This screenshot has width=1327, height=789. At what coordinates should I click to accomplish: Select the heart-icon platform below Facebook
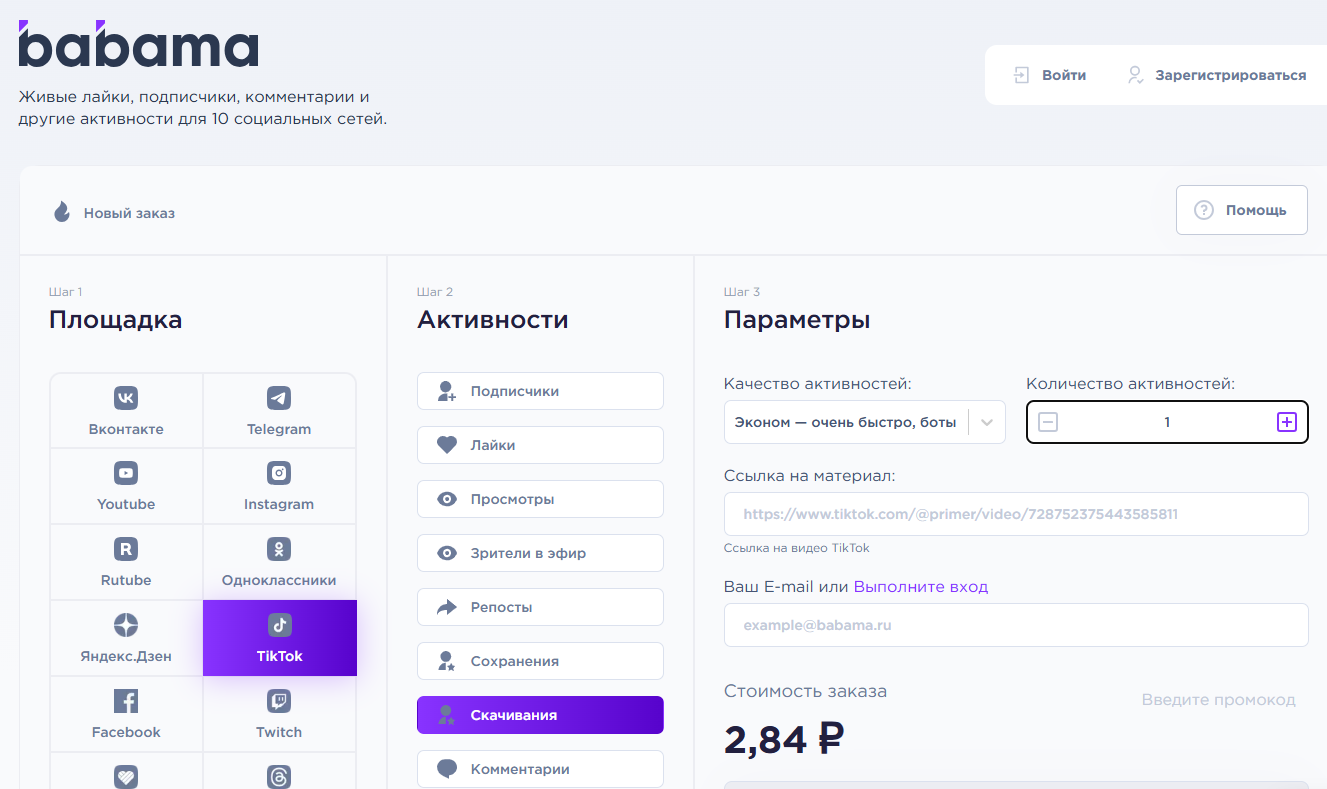[x=126, y=777]
